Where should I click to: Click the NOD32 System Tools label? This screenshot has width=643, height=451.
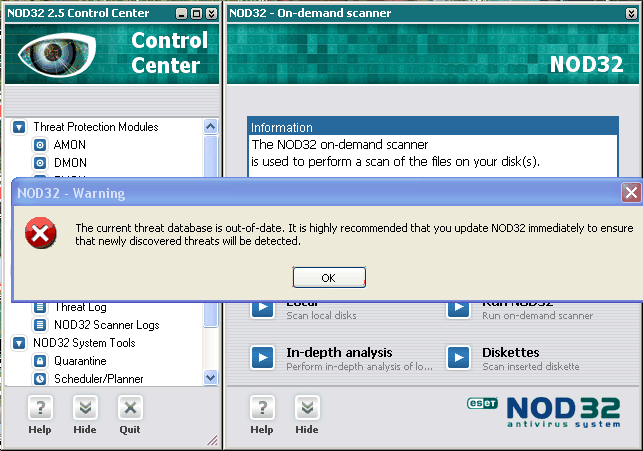[x=84, y=343]
